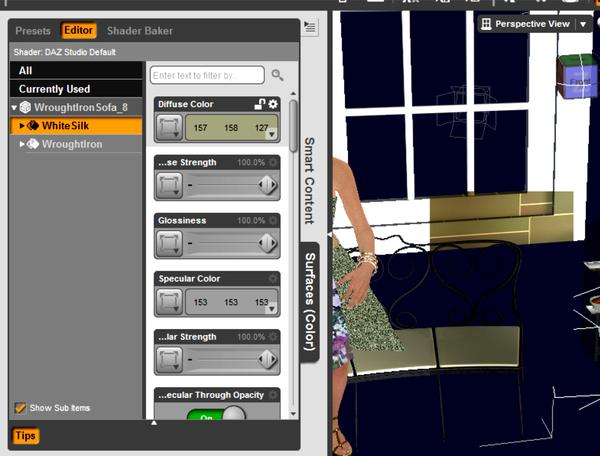Viewport: 600px width, 456px height.
Task: Click the Specular Strength slider handle
Action: pos(267,360)
